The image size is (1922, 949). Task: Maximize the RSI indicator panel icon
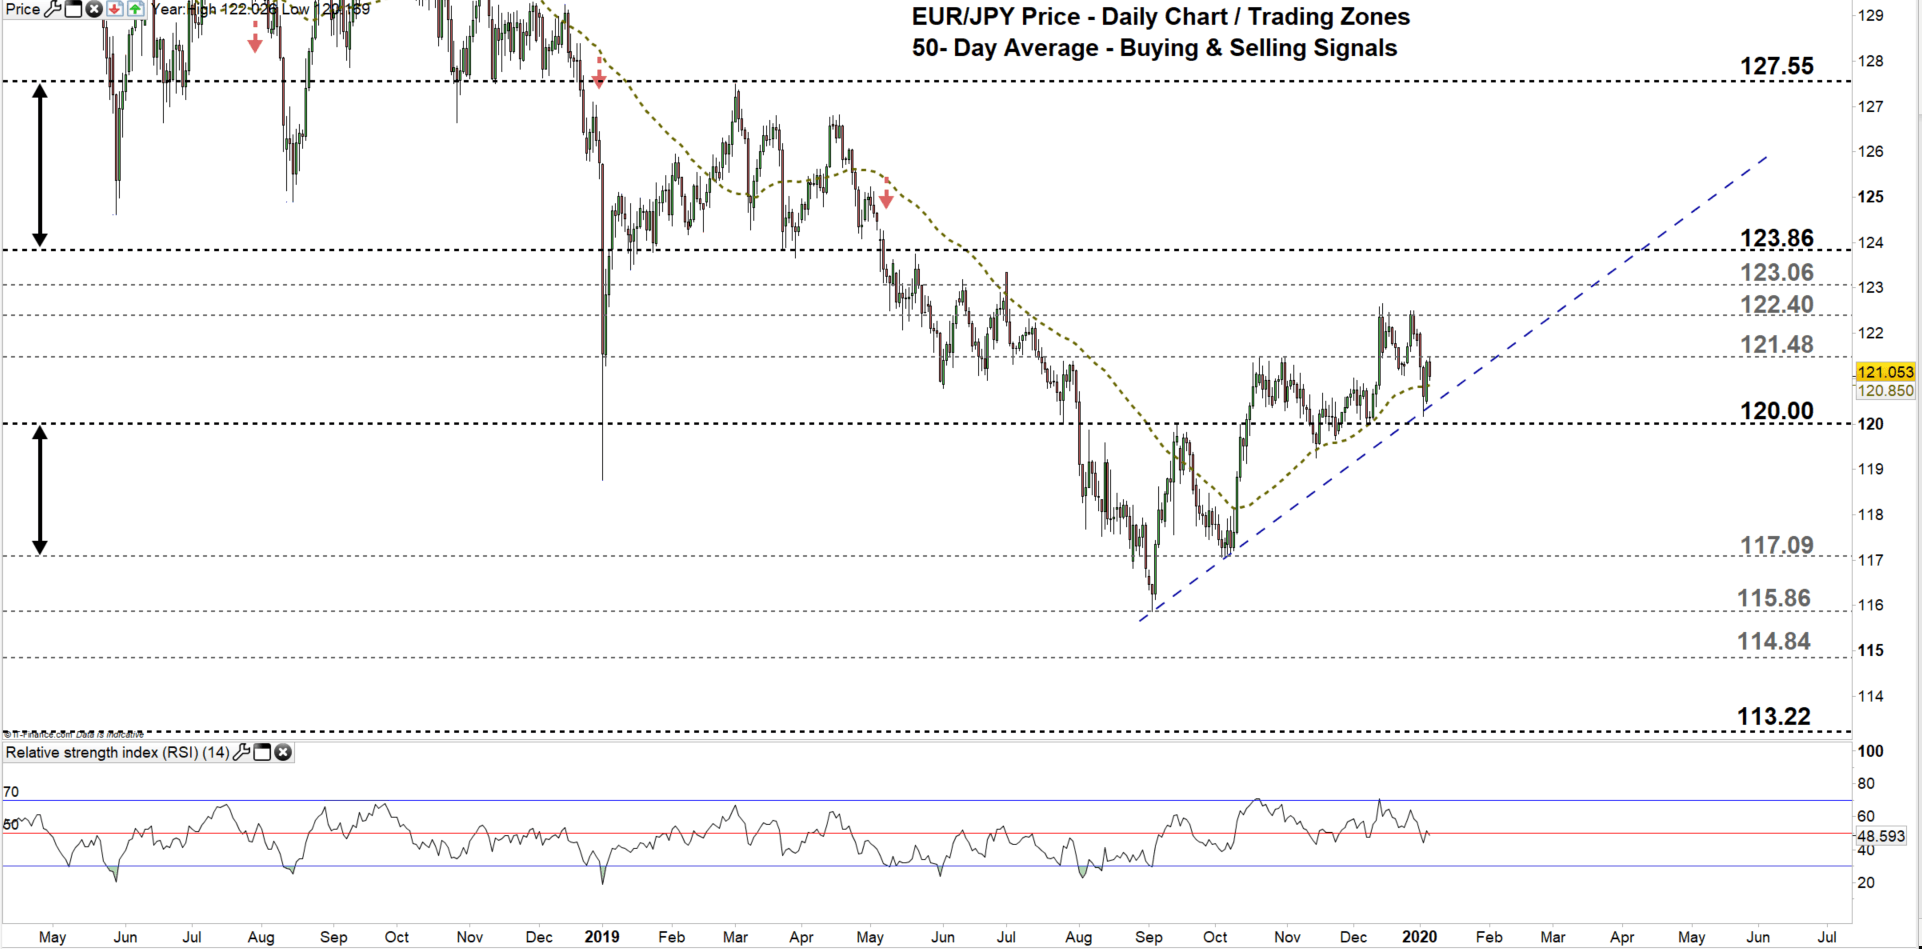263,752
